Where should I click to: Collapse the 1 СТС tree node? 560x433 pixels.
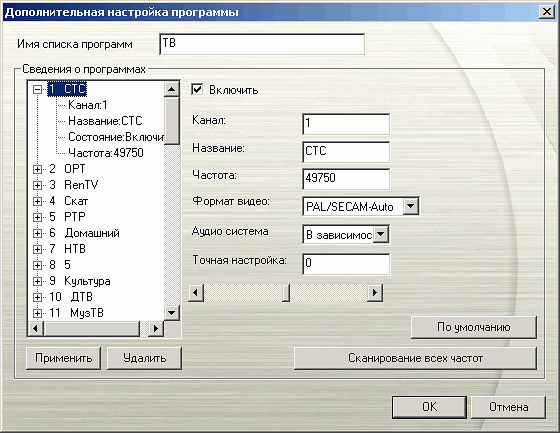(38, 89)
